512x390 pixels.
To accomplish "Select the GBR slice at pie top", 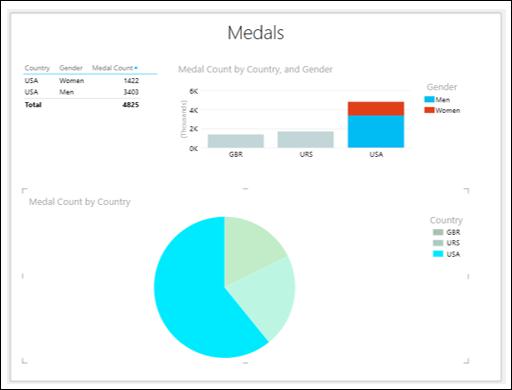I will point(251,248).
